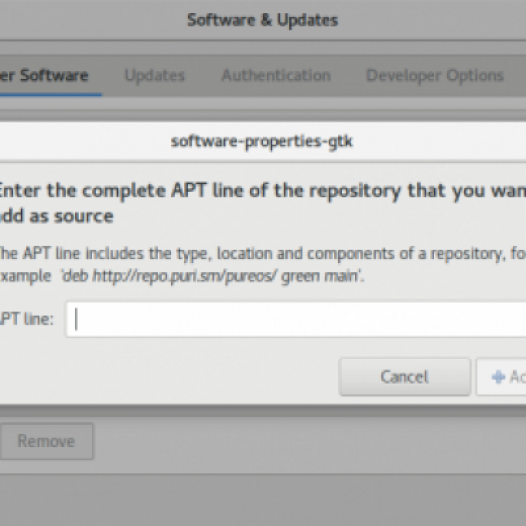Confirm with the Add button

click(501, 377)
